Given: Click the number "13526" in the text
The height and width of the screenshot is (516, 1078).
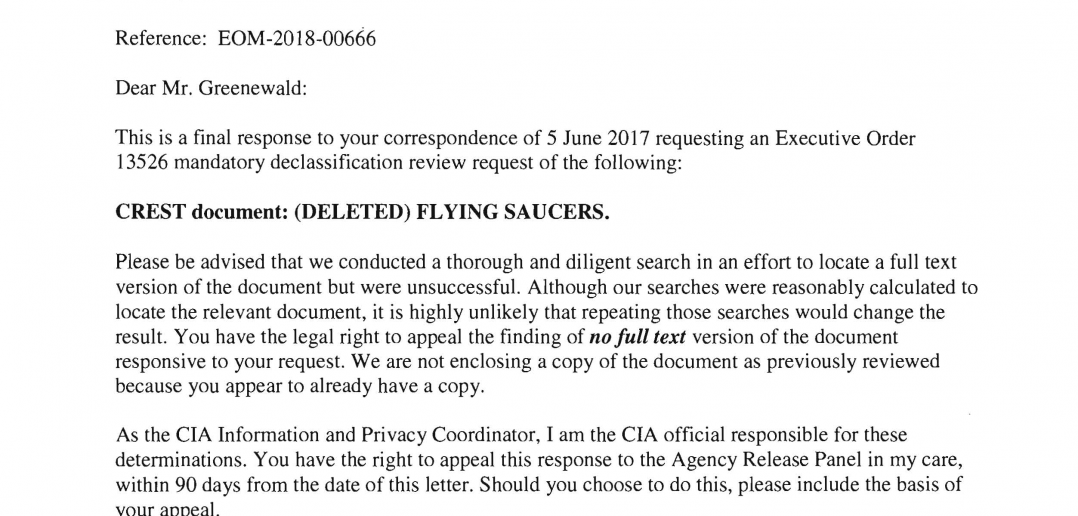Looking at the screenshot, I should pyautogui.click(x=140, y=162).
